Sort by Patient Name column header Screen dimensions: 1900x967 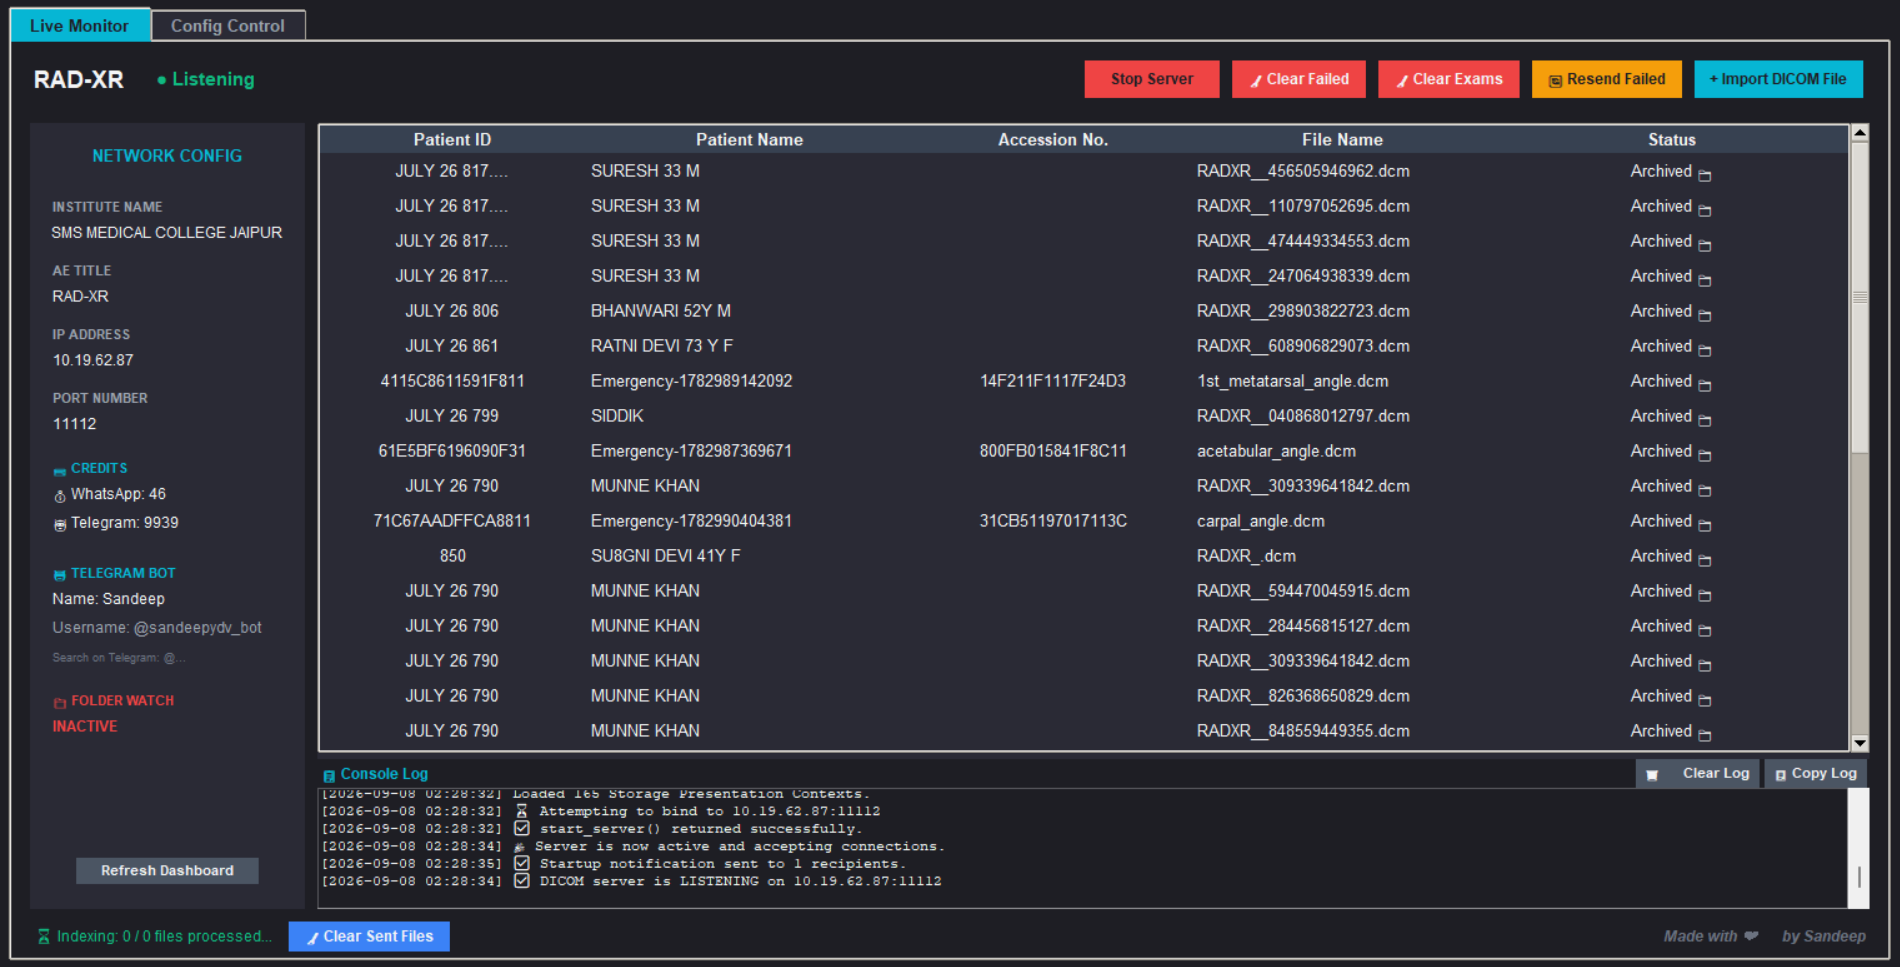click(x=749, y=140)
